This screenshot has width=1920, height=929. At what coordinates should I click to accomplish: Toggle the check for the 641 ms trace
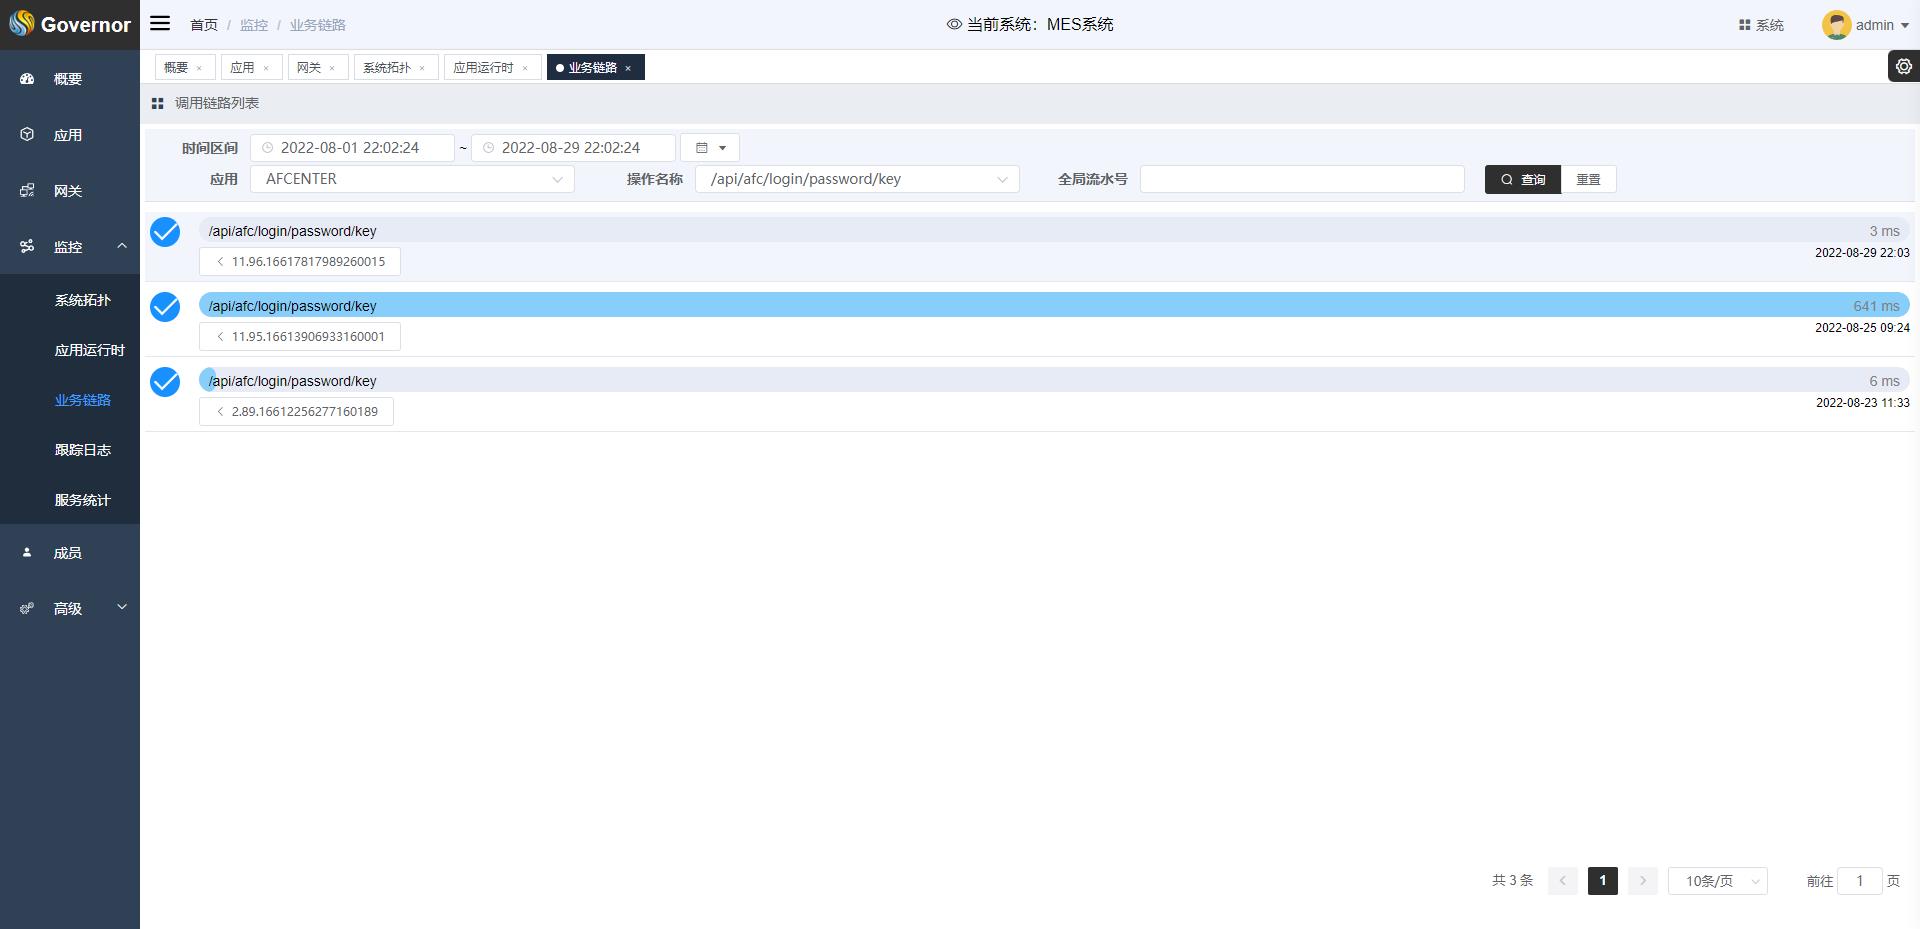[165, 307]
